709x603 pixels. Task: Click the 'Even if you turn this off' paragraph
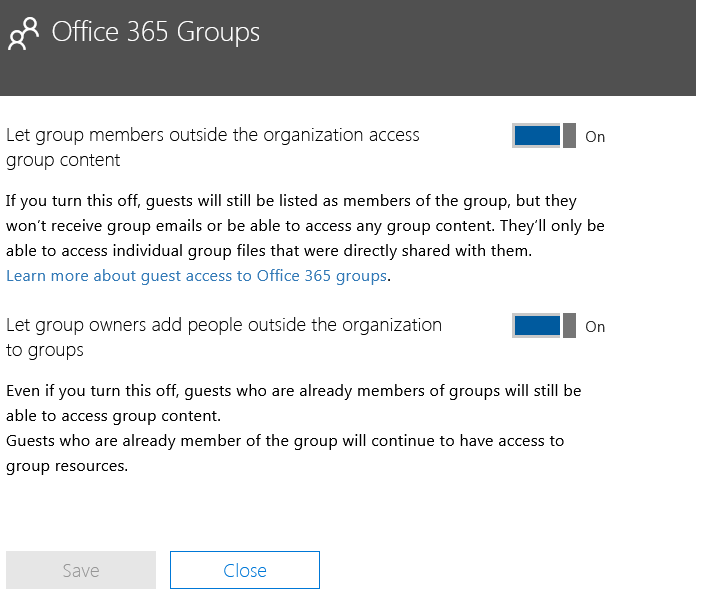(x=293, y=403)
